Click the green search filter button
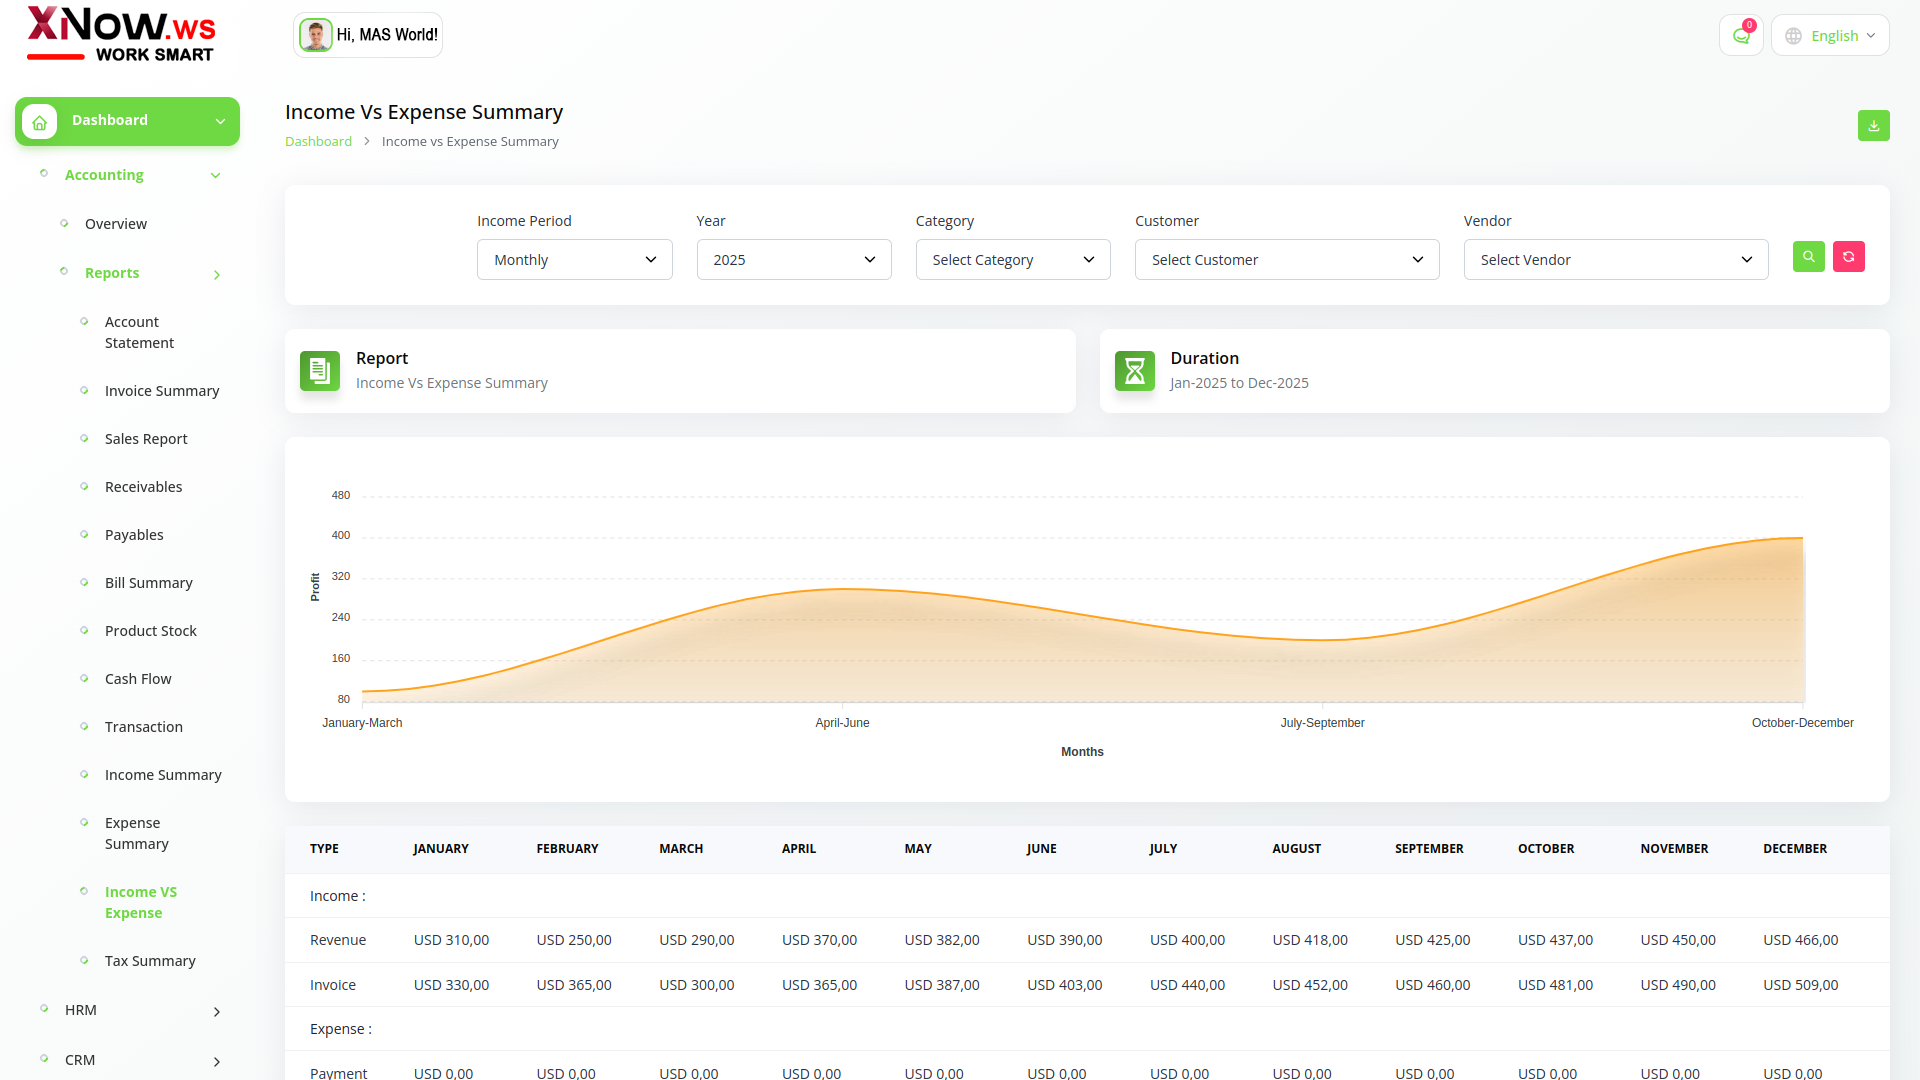Viewport: 1920px width, 1080px height. 1808,257
